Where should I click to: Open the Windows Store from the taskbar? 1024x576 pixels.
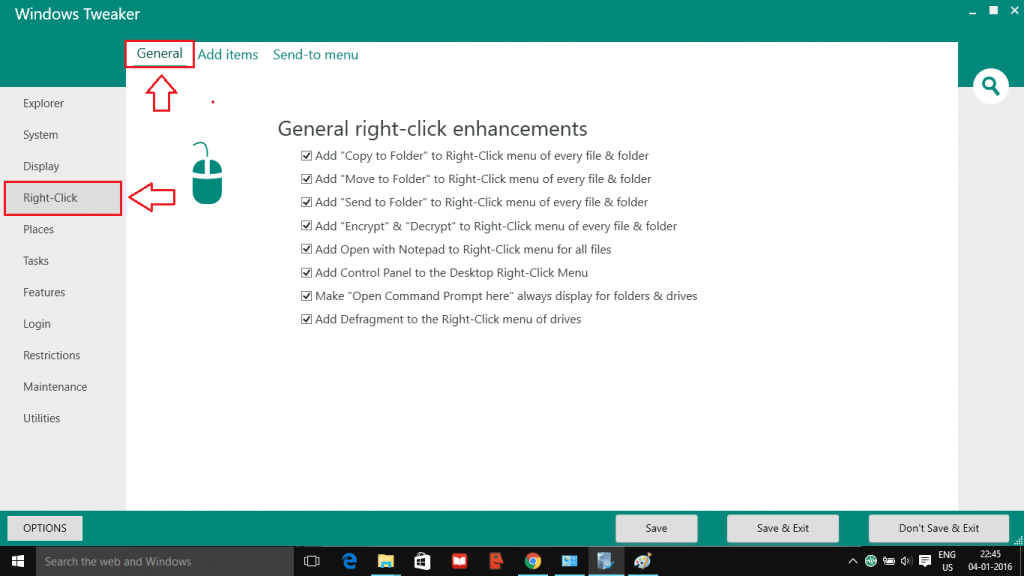[422, 562]
